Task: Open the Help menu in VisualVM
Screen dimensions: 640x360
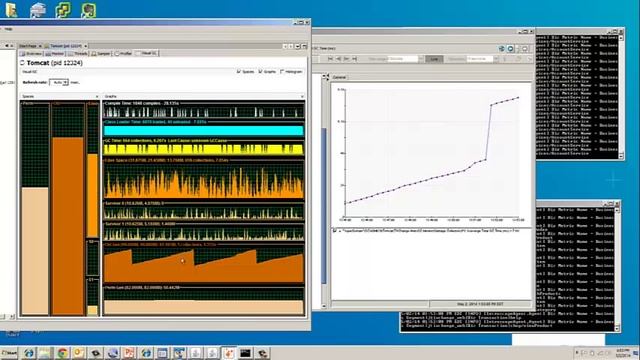Action: pos(8,29)
